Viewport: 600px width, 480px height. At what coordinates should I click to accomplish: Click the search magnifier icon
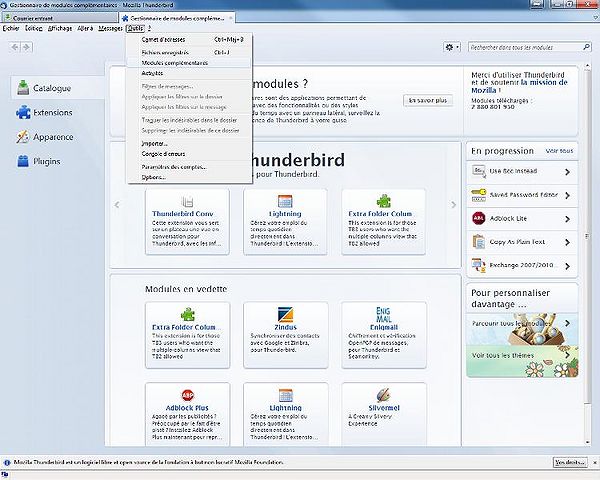pyautogui.click(x=586, y=47)
